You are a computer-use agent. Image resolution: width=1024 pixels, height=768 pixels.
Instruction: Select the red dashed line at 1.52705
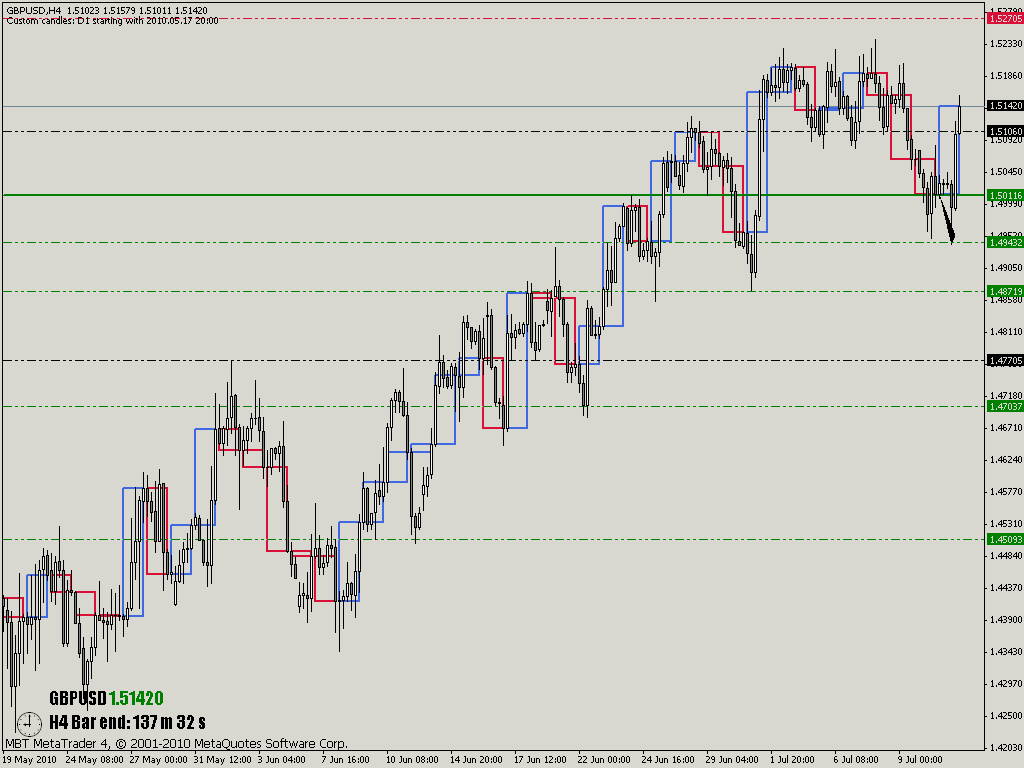click(x=494, y=18)
